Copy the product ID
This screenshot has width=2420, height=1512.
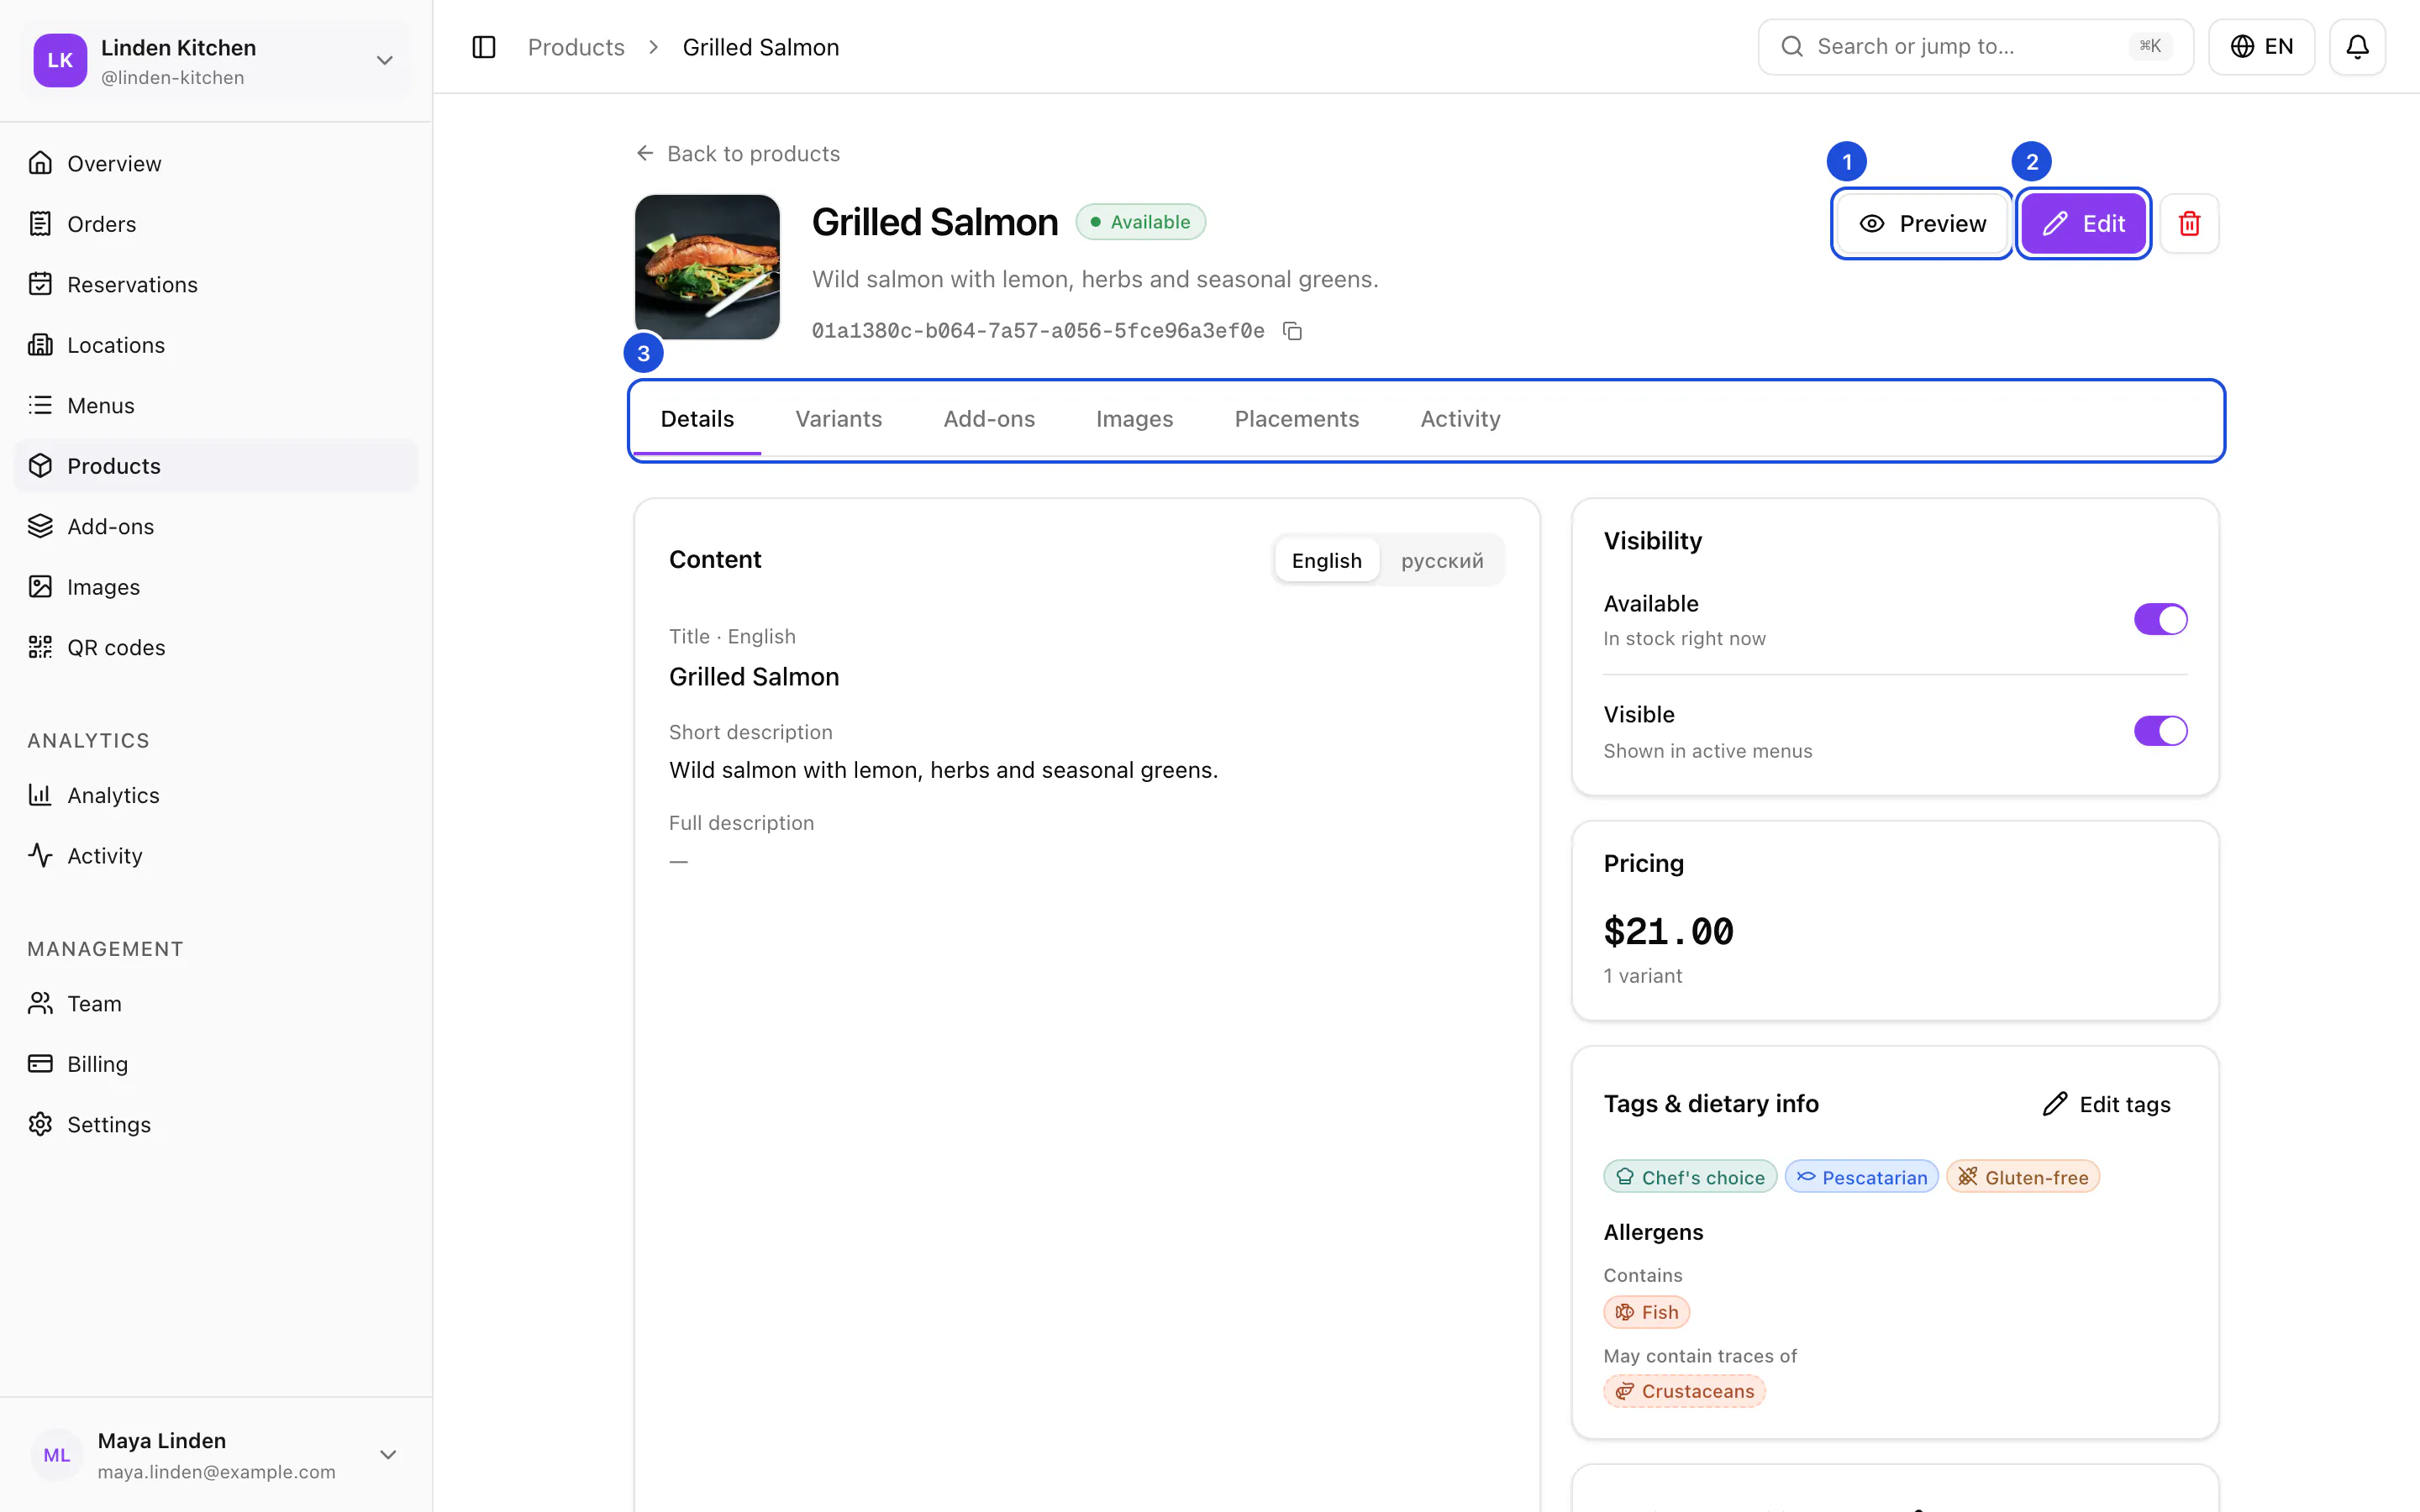point(1292,331)
